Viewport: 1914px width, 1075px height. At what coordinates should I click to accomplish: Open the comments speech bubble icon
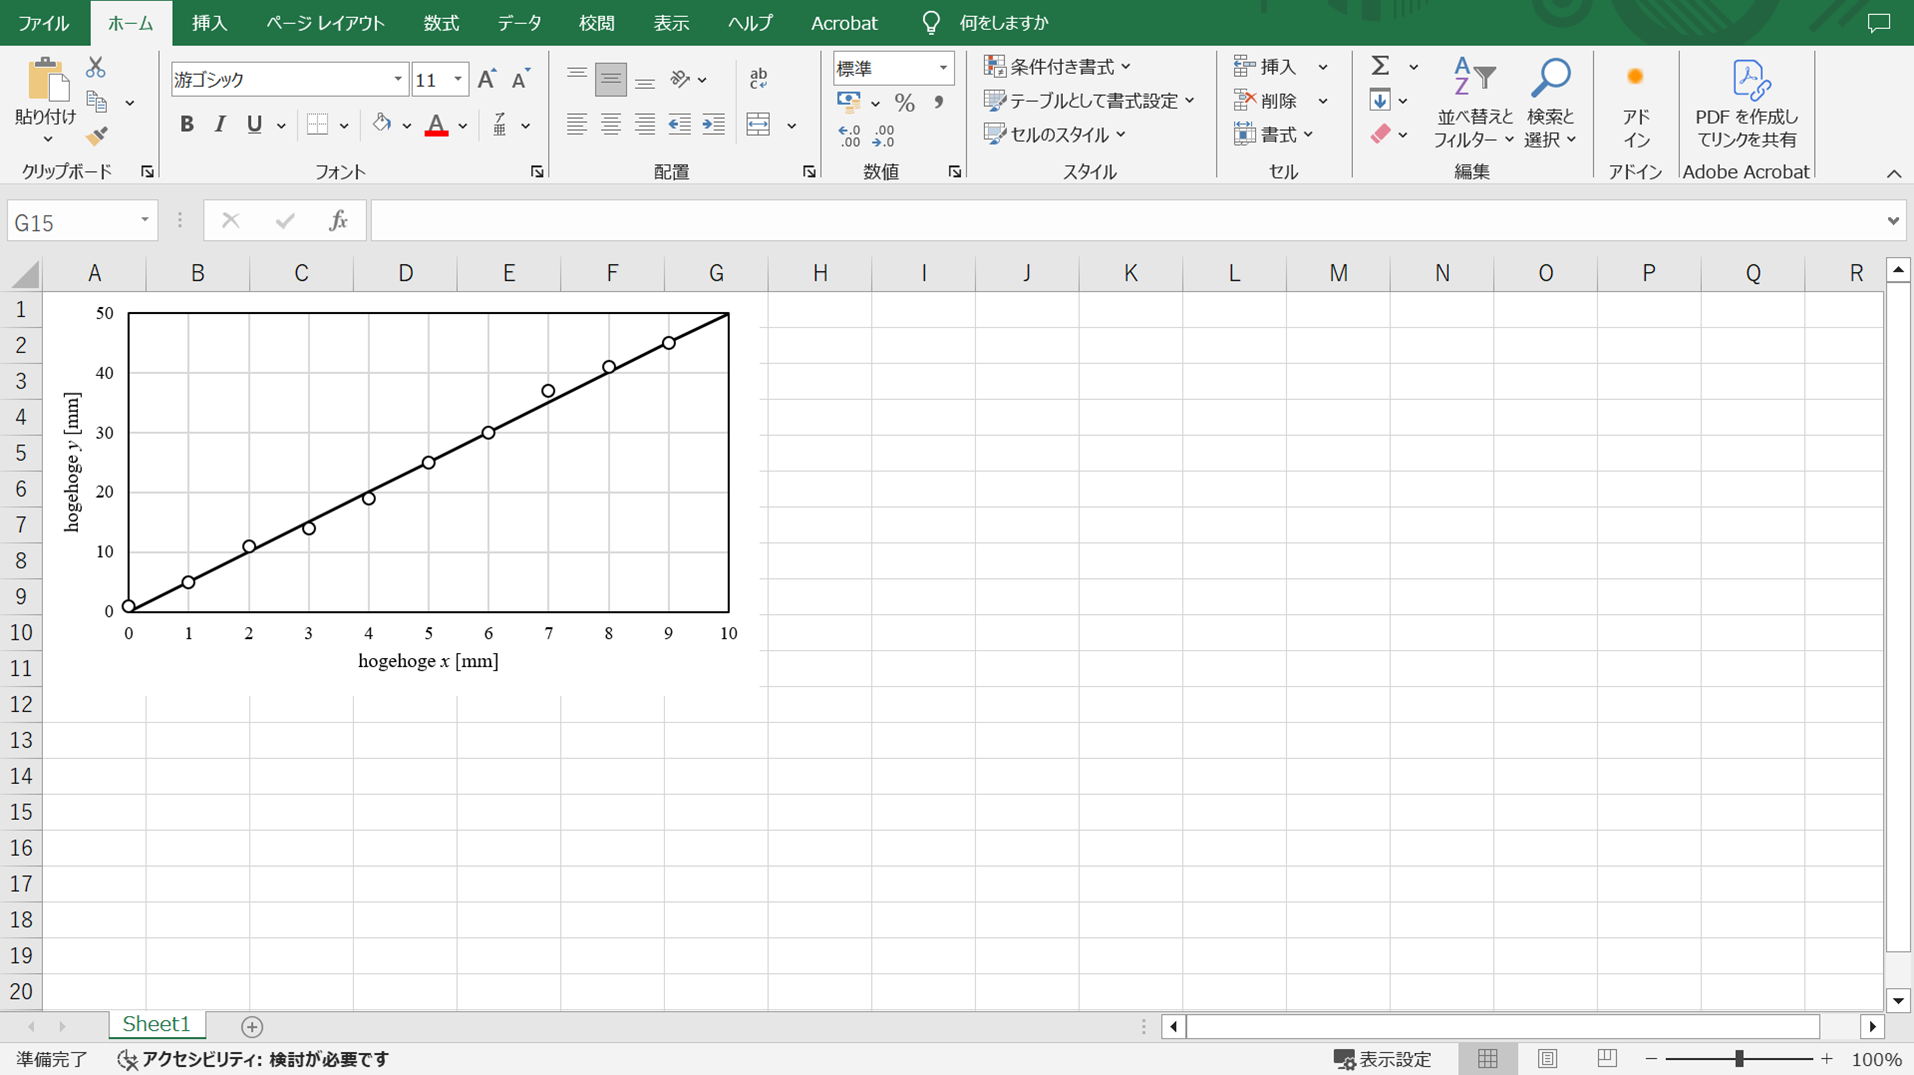(1879, 22)
